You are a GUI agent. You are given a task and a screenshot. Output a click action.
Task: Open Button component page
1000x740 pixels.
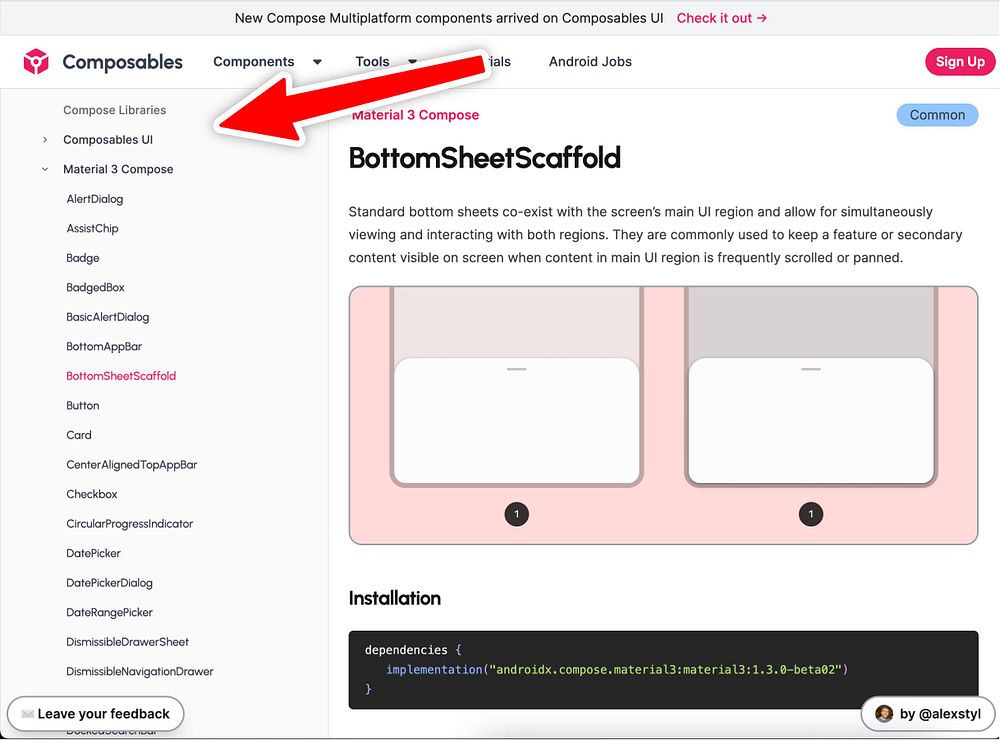tap(82, 405)
